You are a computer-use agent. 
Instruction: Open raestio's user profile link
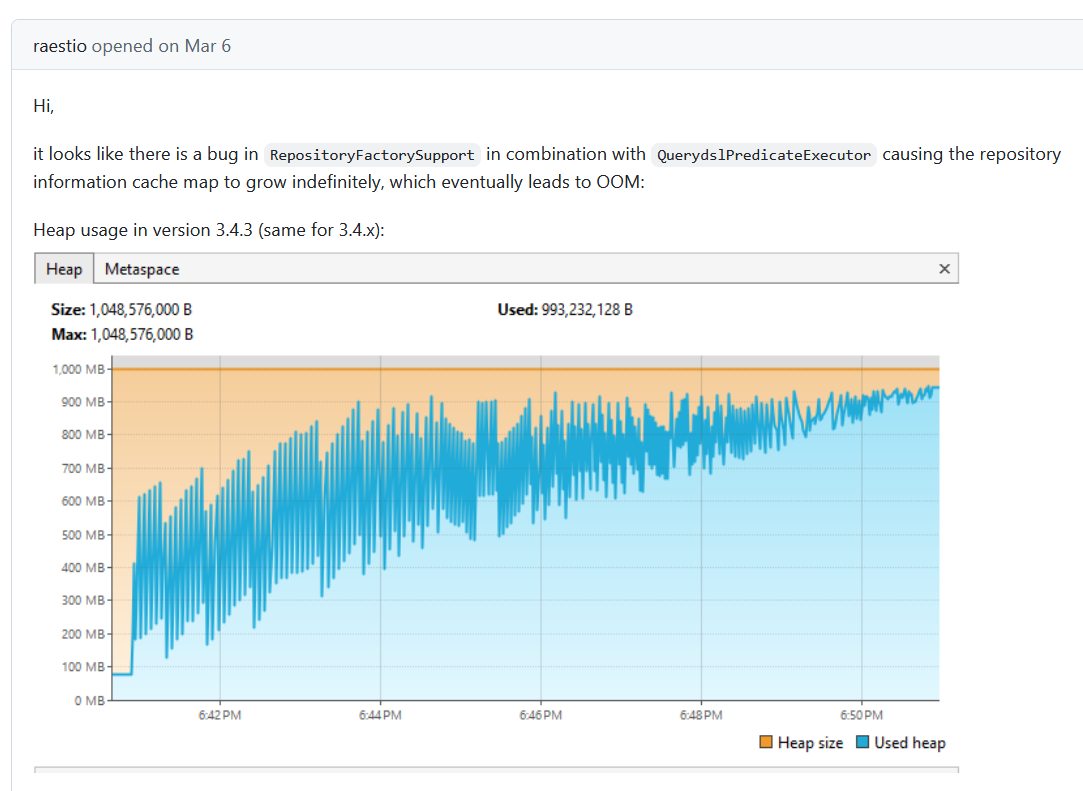coord(60,46)
